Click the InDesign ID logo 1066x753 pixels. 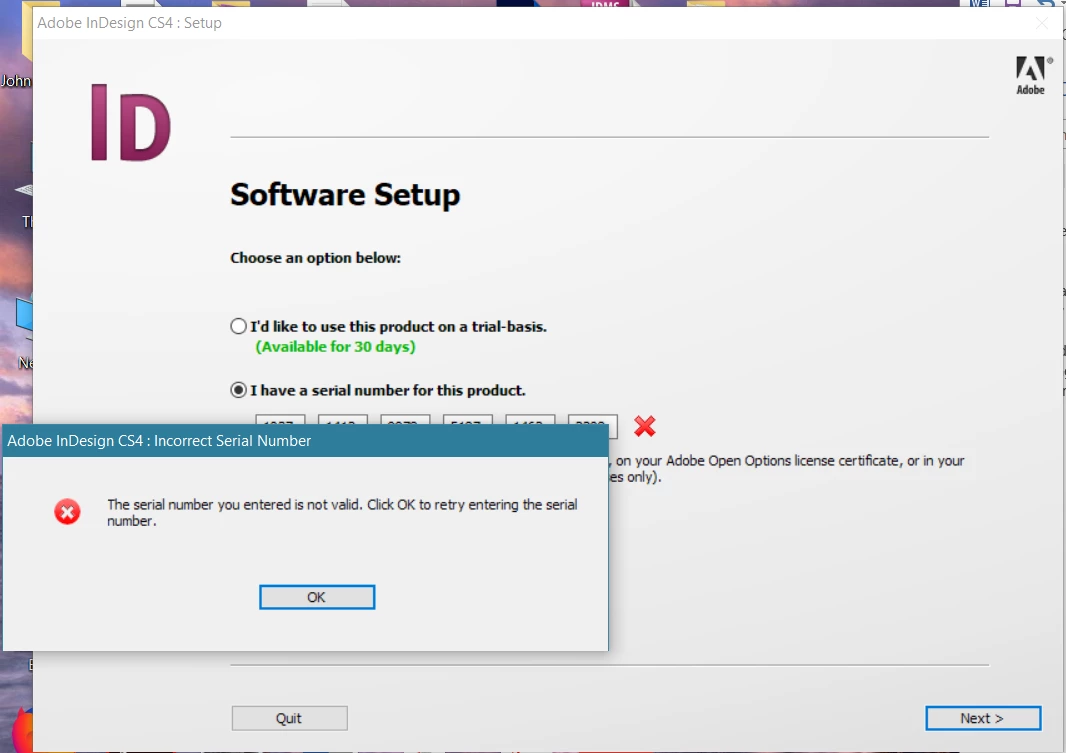pos(131,124)
